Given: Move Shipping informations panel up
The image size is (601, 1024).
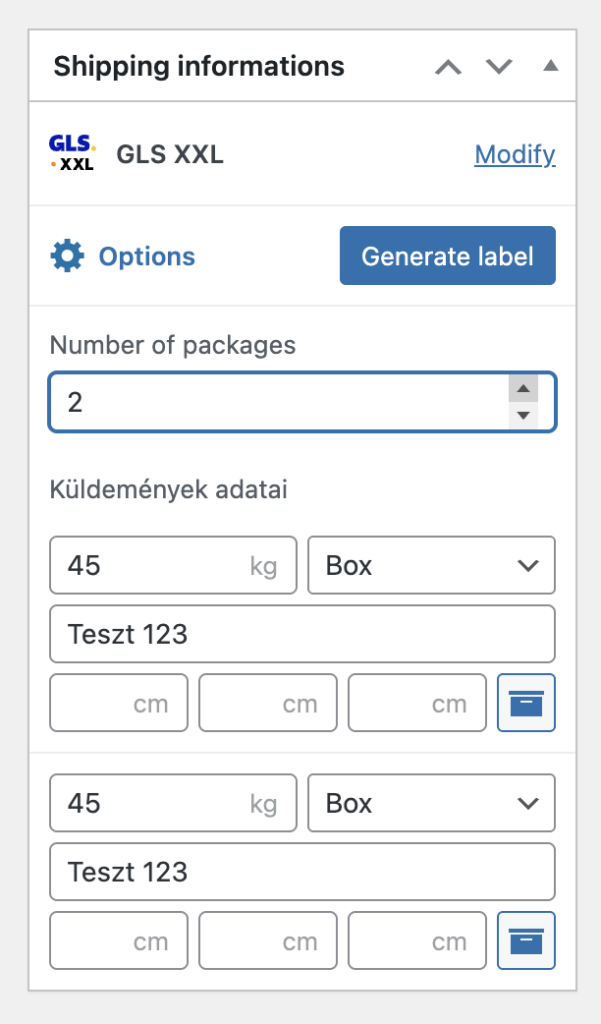Looking at the screenshot, I should [450, 67].
